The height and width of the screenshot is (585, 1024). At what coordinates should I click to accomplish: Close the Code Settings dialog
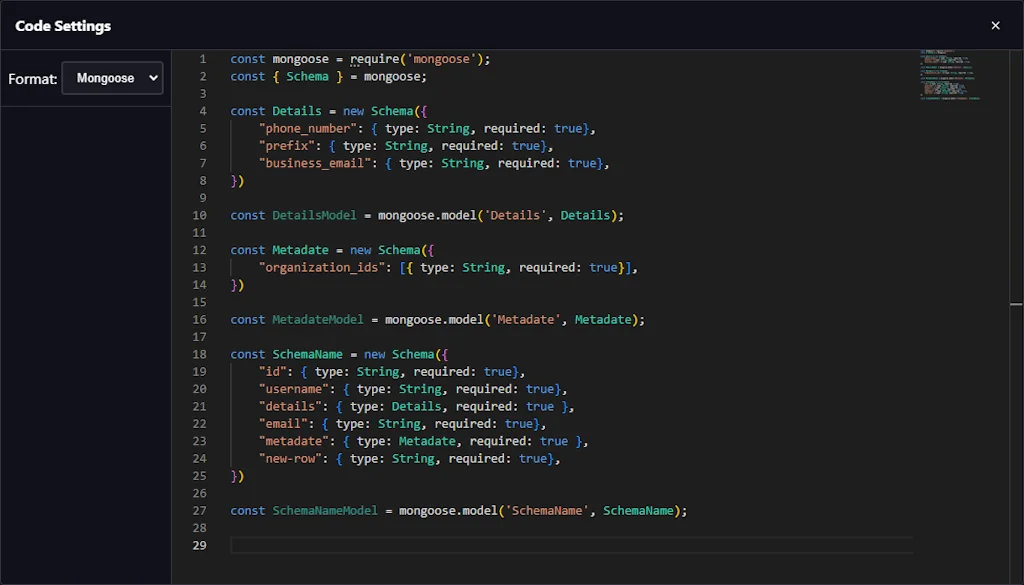pos(996,25)
